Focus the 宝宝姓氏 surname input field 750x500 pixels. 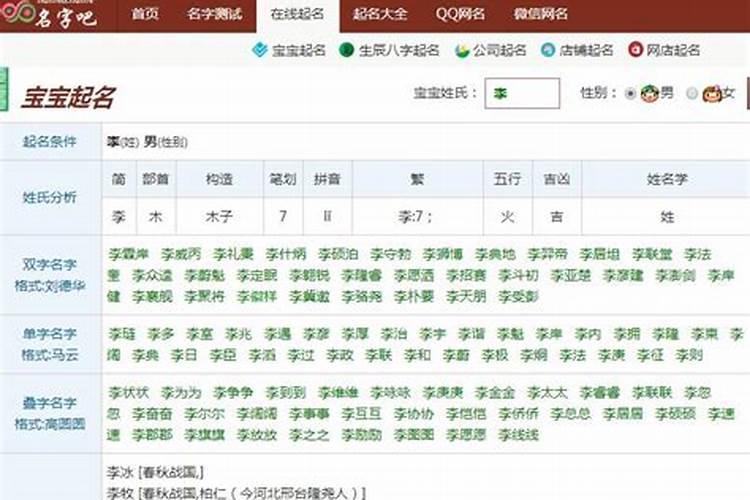522,93
